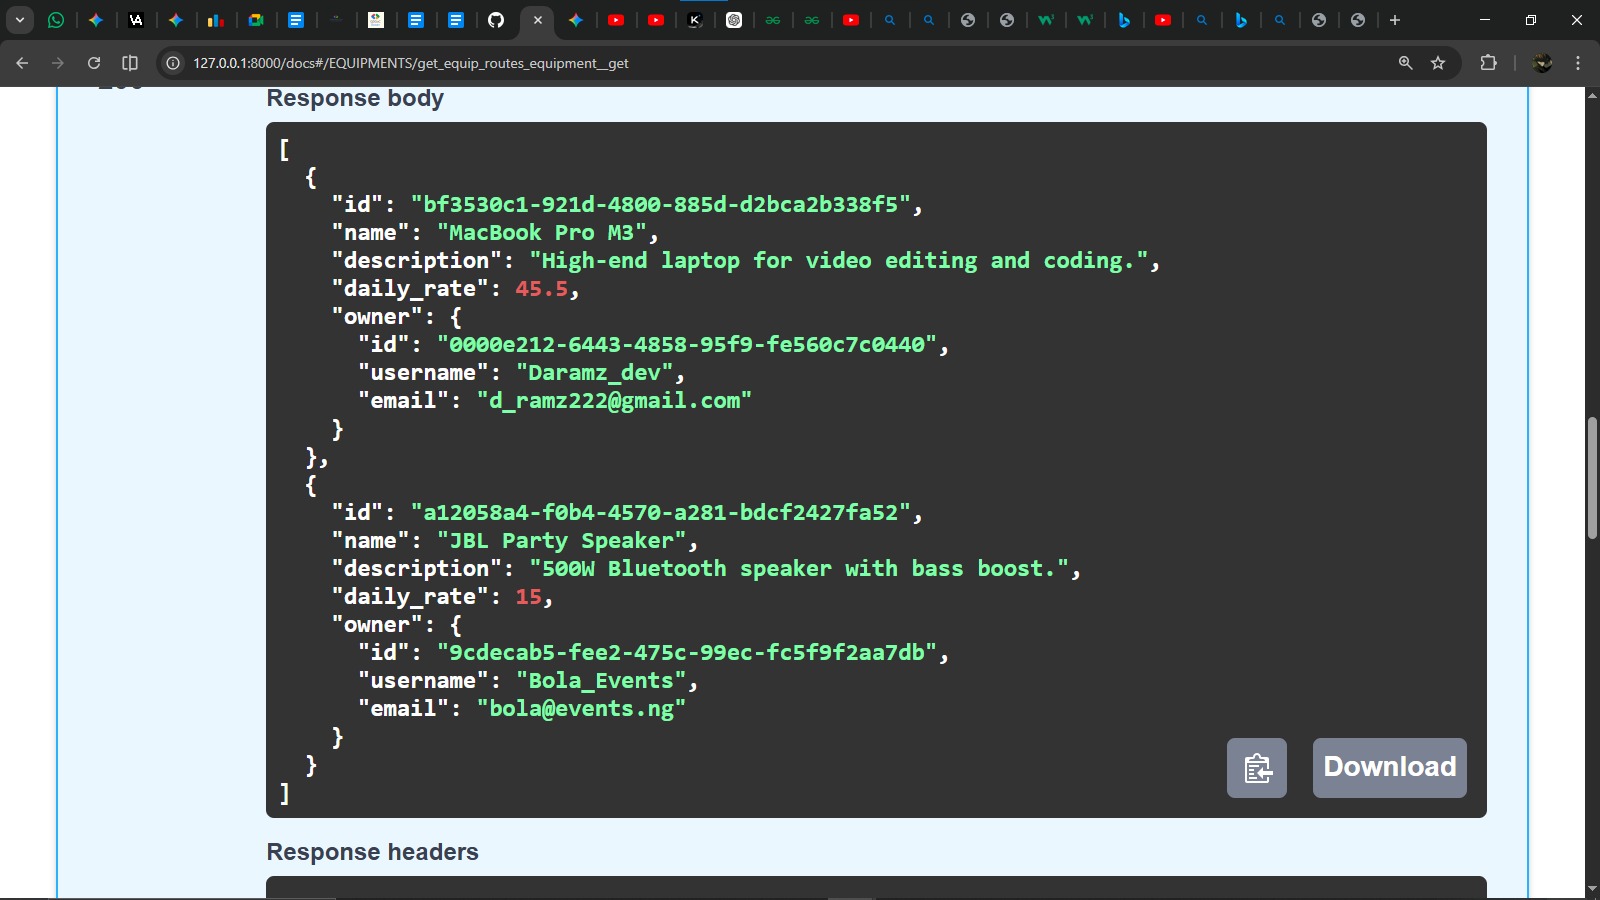Open the Extensions puzzle icon
Image resolution: width=1600 pixels, height=900 pixels.
coord(1488,63)
